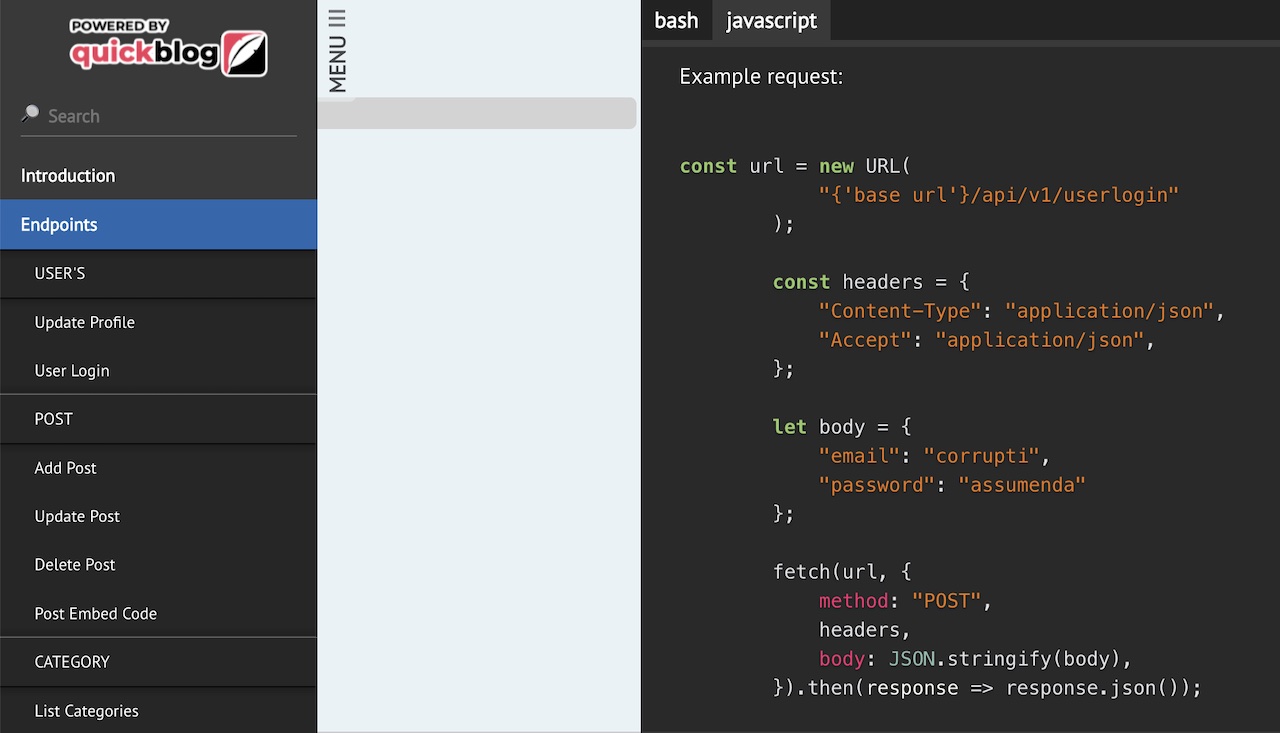The height and width of the screenshot is (733, 1280).
Task: Click the search magnifier icon
Action: click(x=29, y=112)
